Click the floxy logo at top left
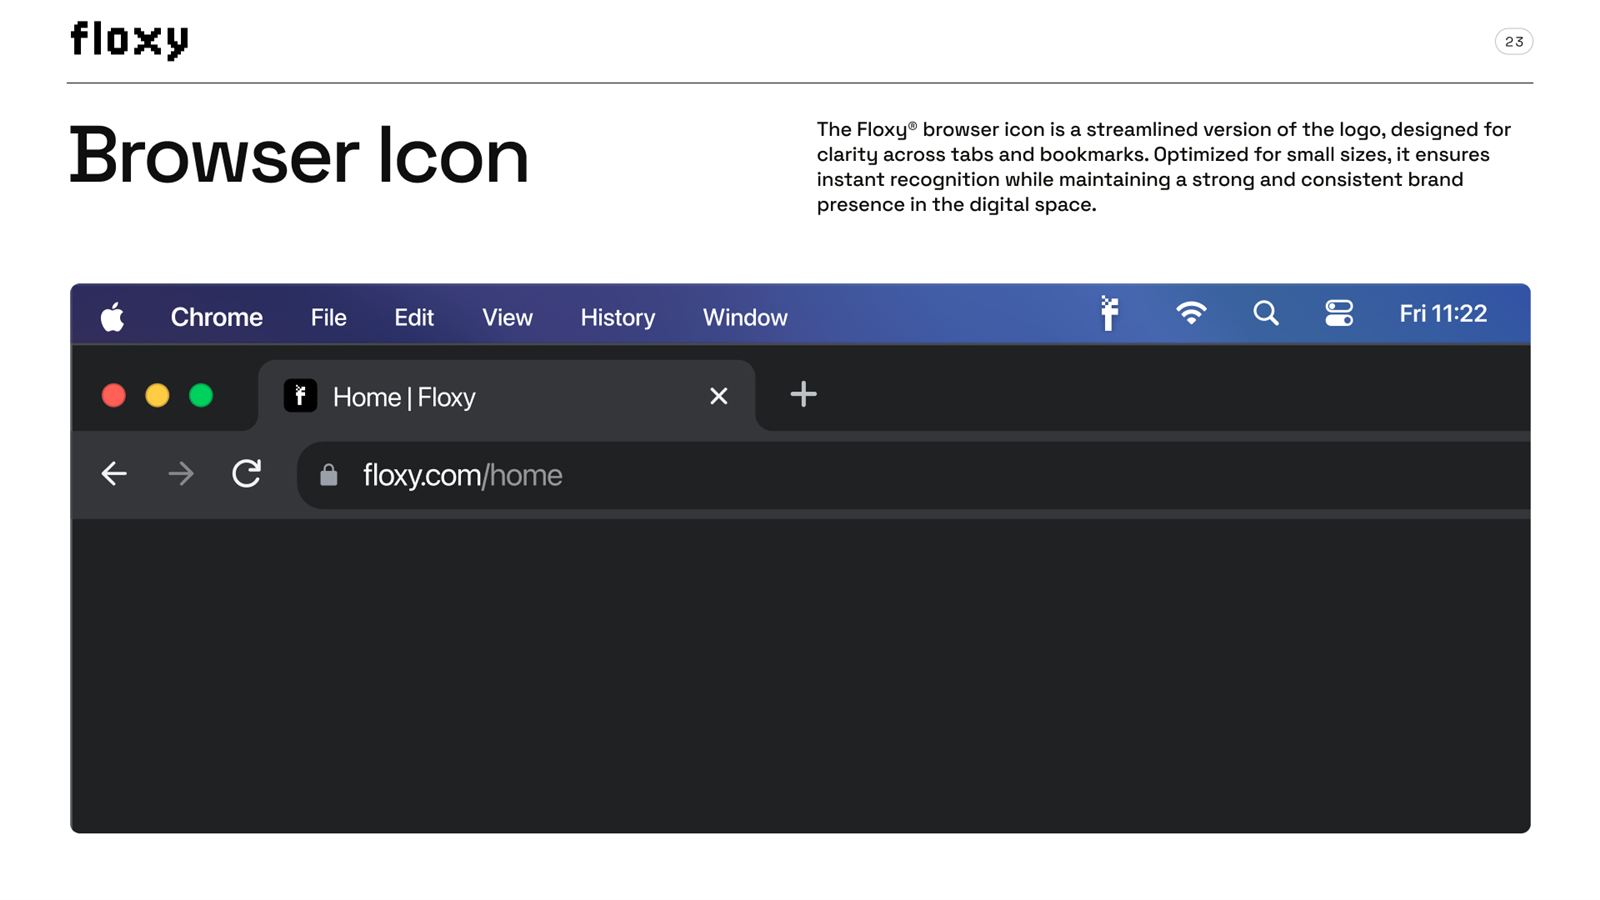Viewport: 1600px width, 900px height. pyautogui.click(x=129, y=41)
